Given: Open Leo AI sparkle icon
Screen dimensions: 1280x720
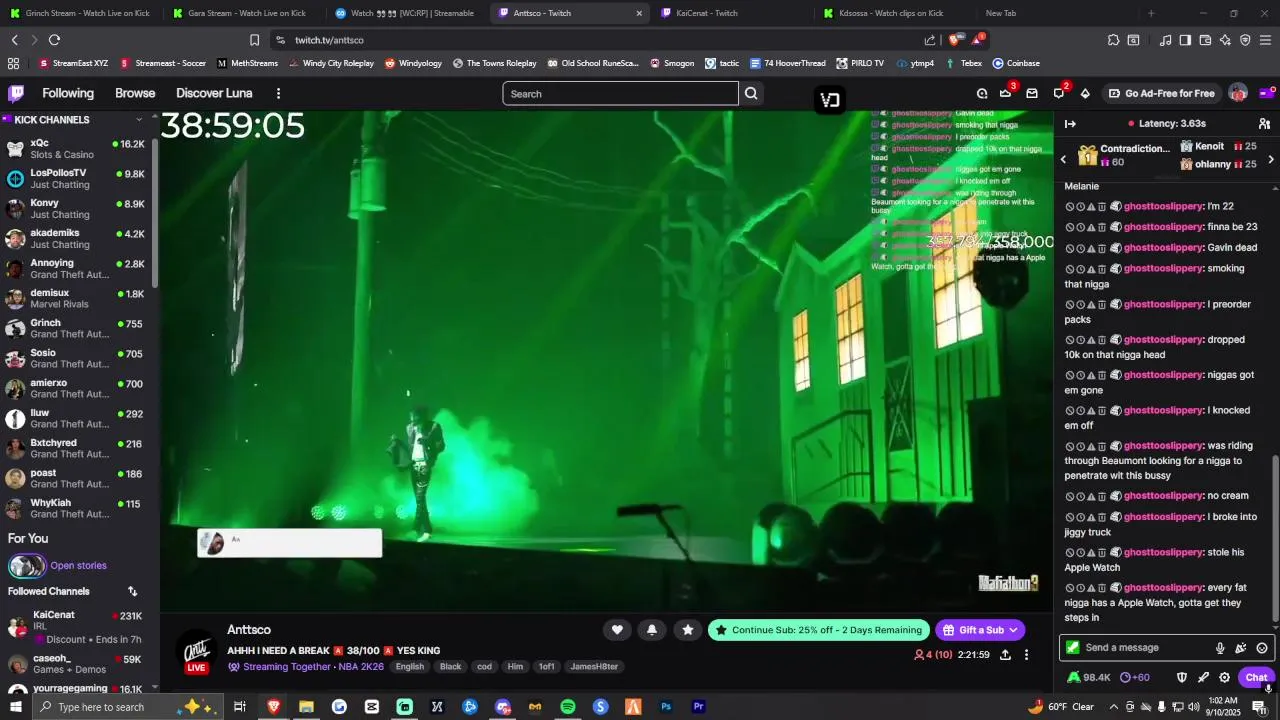Looking at the screenshot, I should tap(1225, 40).
